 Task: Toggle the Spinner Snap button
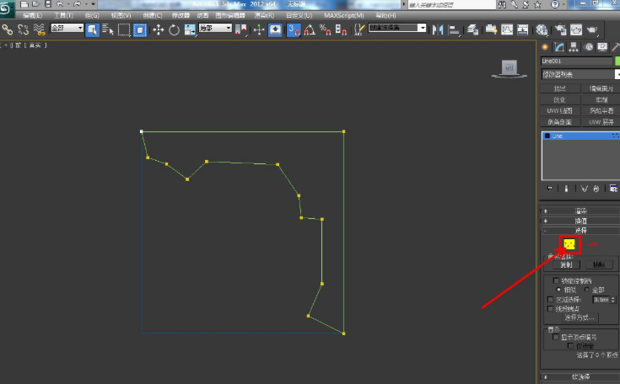[341, 30]
